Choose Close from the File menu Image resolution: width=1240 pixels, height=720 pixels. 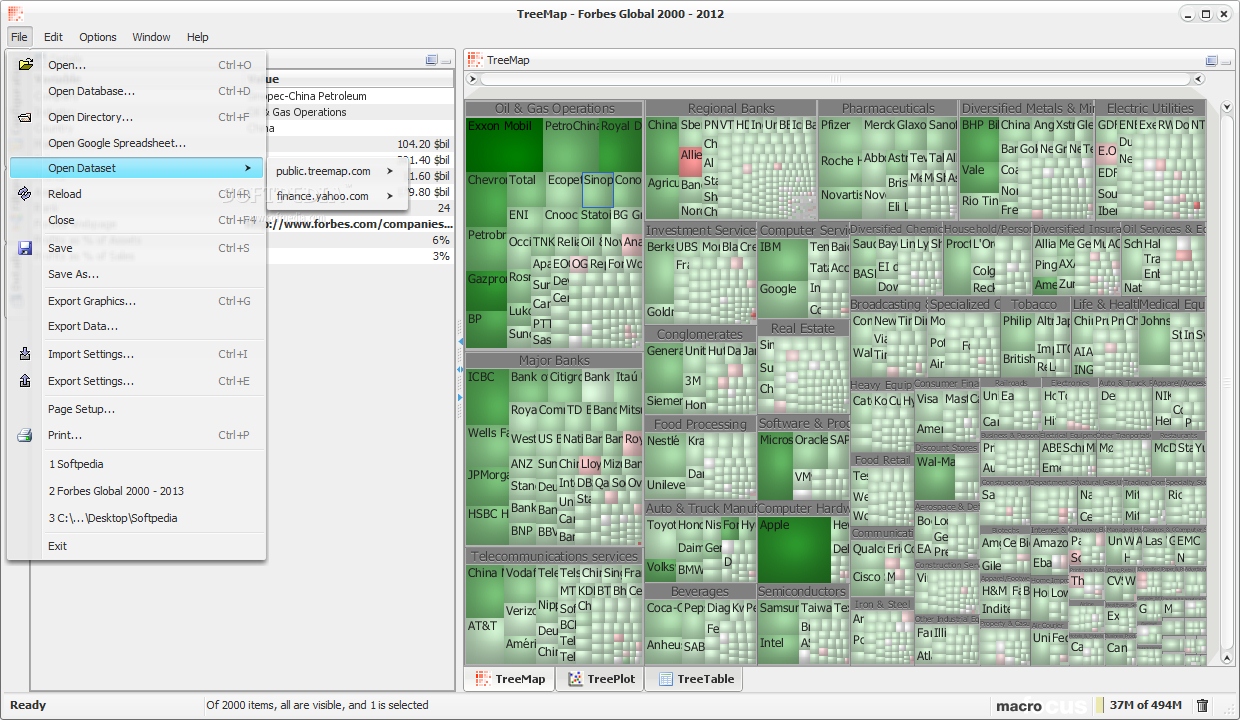pos(136,220)
